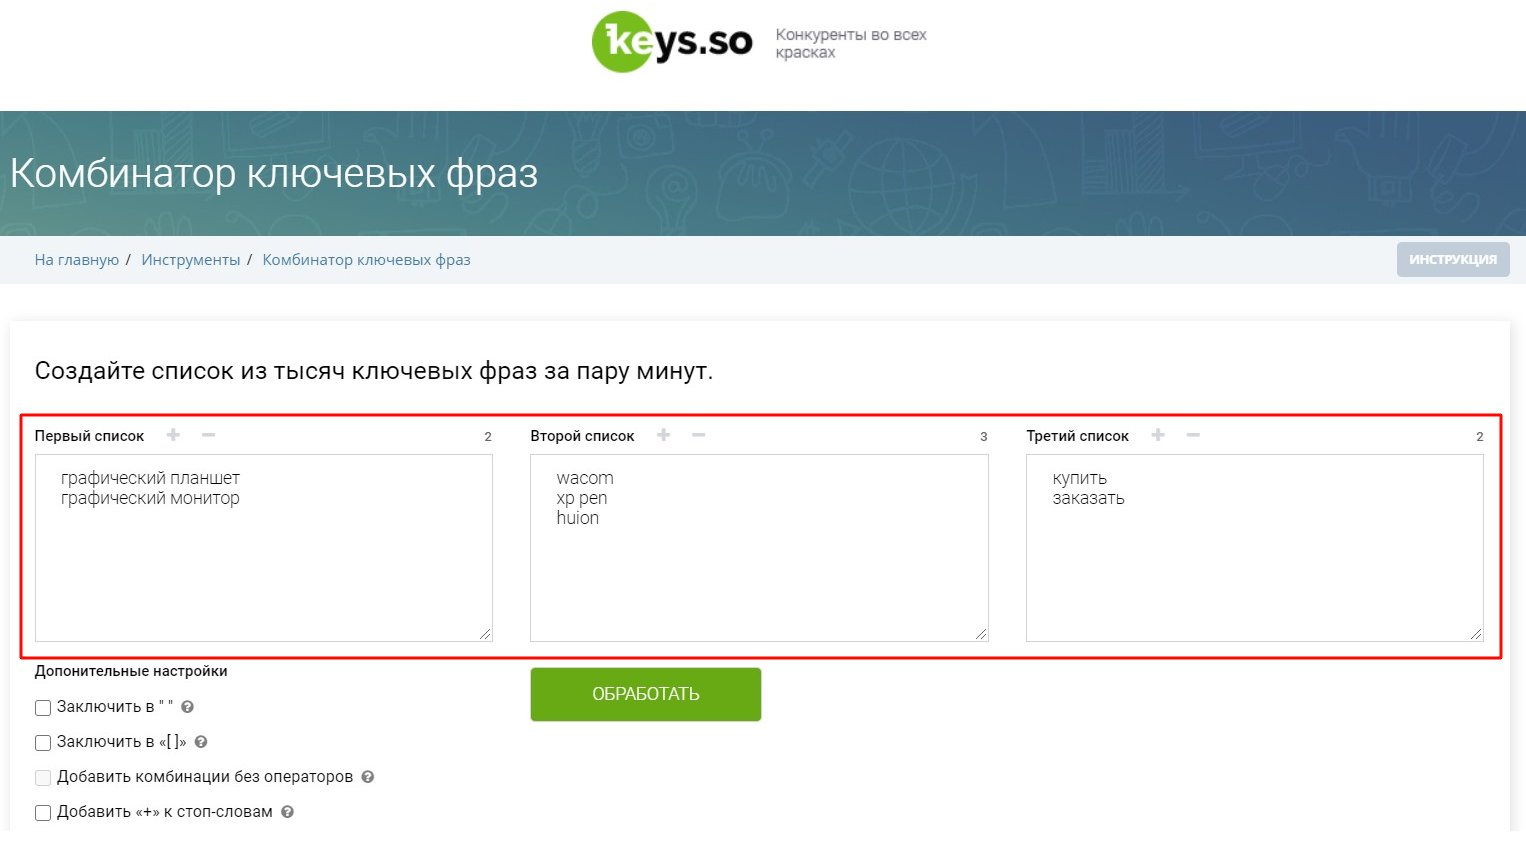Tick the Заключить в «[ ]» checkbox

[43, 743]
